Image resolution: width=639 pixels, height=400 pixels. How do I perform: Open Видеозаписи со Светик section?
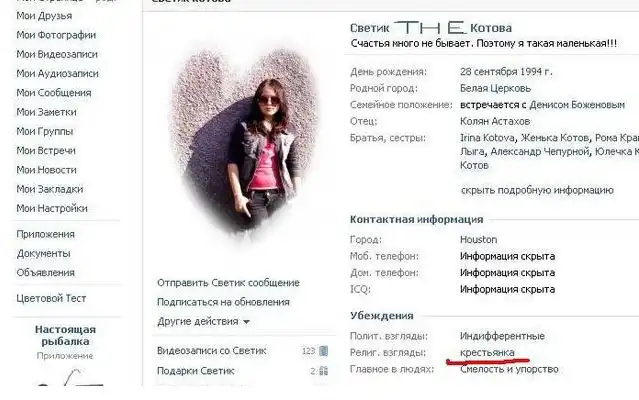tap(212, 351)
